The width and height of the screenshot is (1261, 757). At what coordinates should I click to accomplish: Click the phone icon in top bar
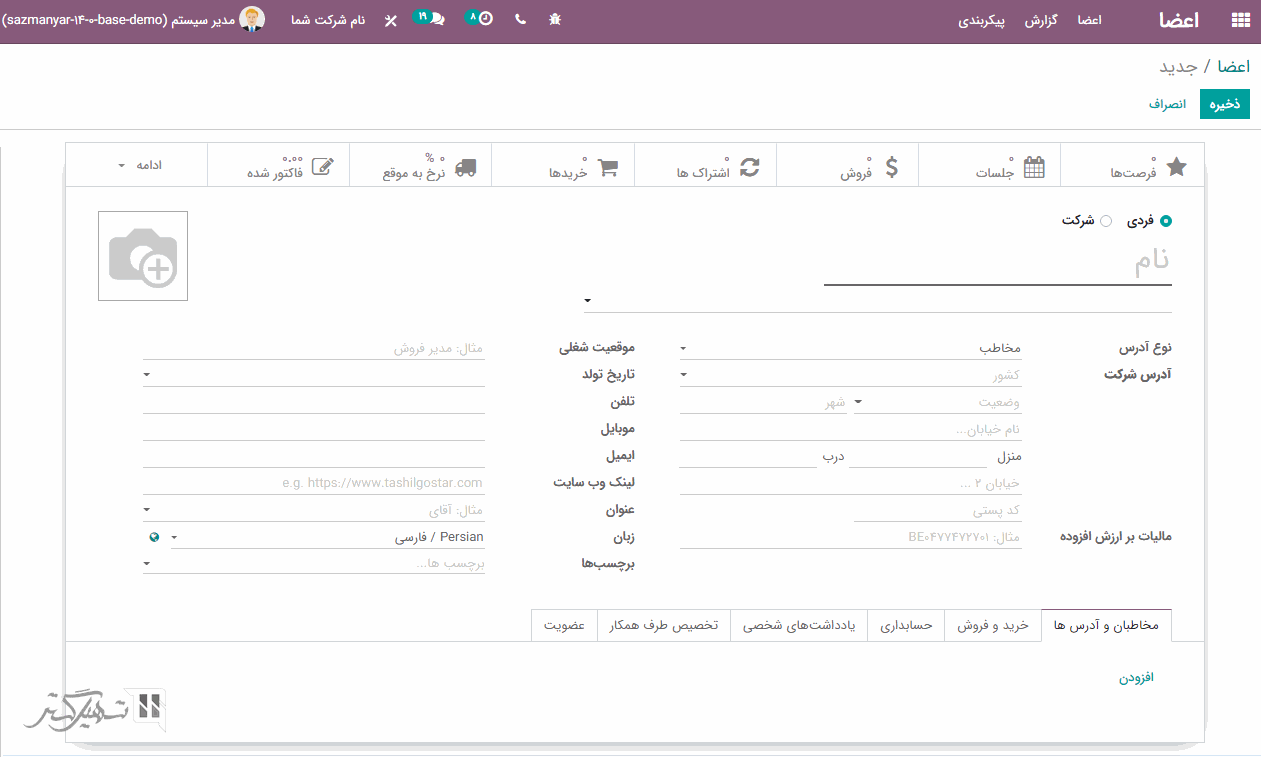coord(520,20)
